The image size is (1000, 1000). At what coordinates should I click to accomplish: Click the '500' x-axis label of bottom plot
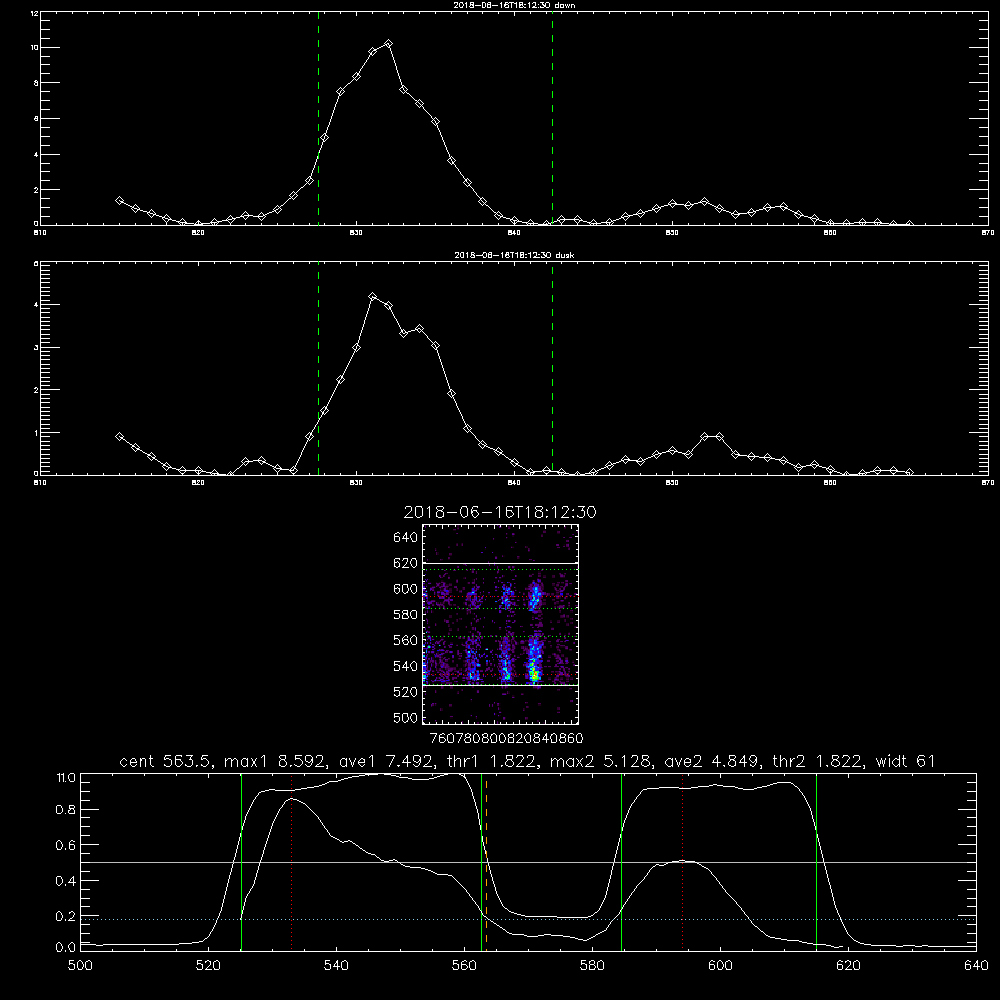(80, 966)
